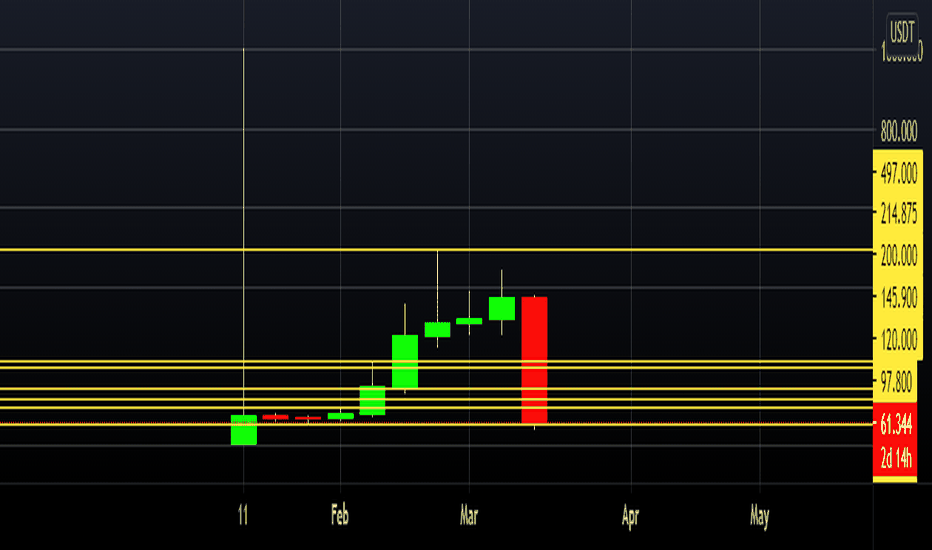932x550 pixels.
Task: Select the May label on time axis
Action: 760,517
